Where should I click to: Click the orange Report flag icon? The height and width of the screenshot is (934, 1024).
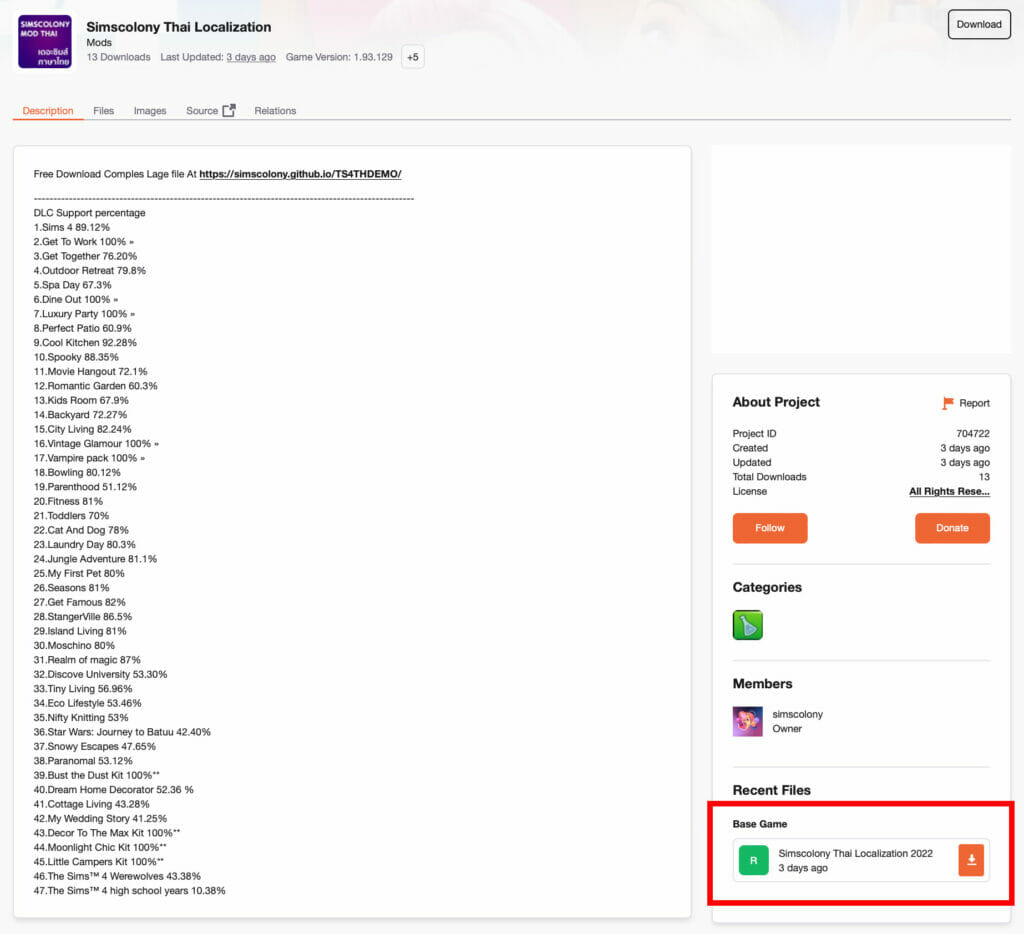[948, 403]
